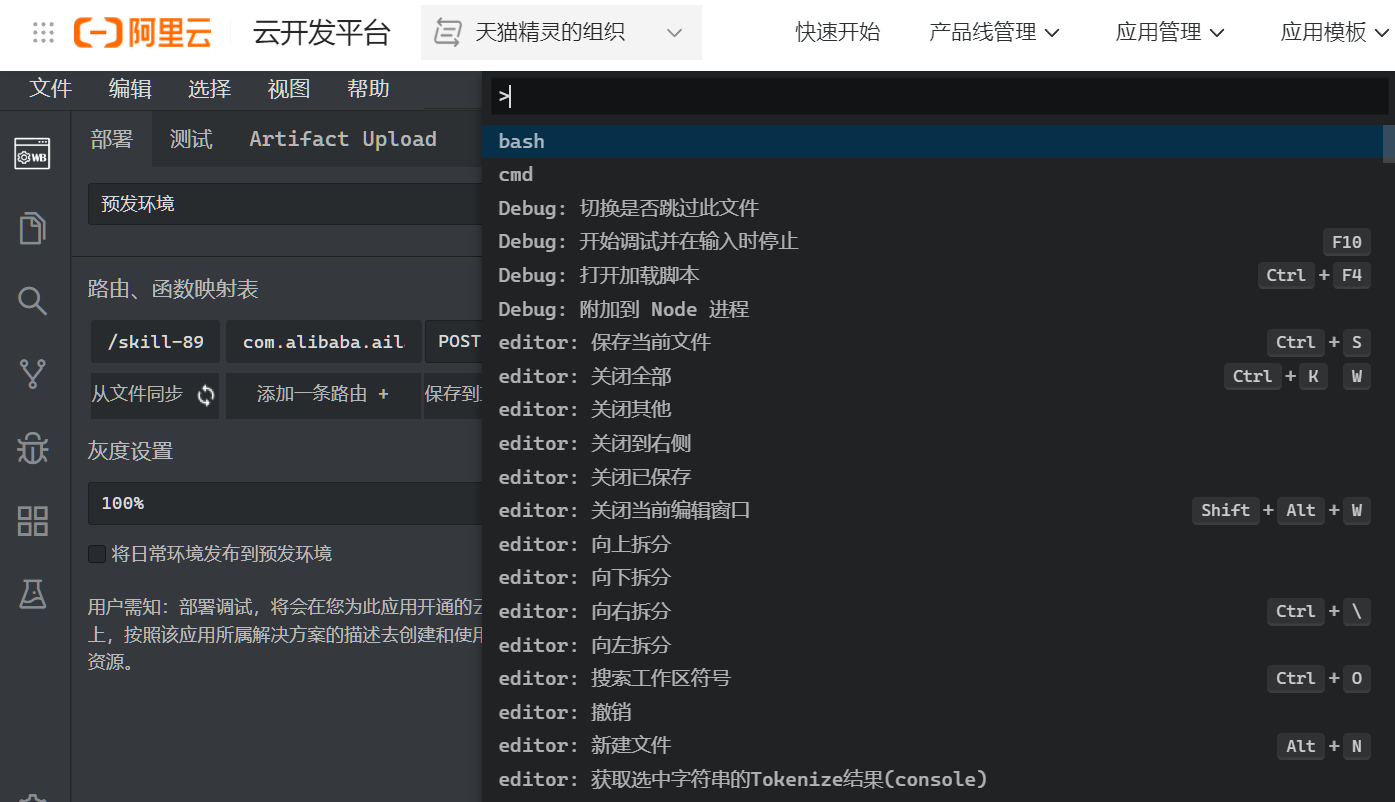The image size is (1395, 802).
Task: Select editor: 向下拆分
Action: click(932, 578)
